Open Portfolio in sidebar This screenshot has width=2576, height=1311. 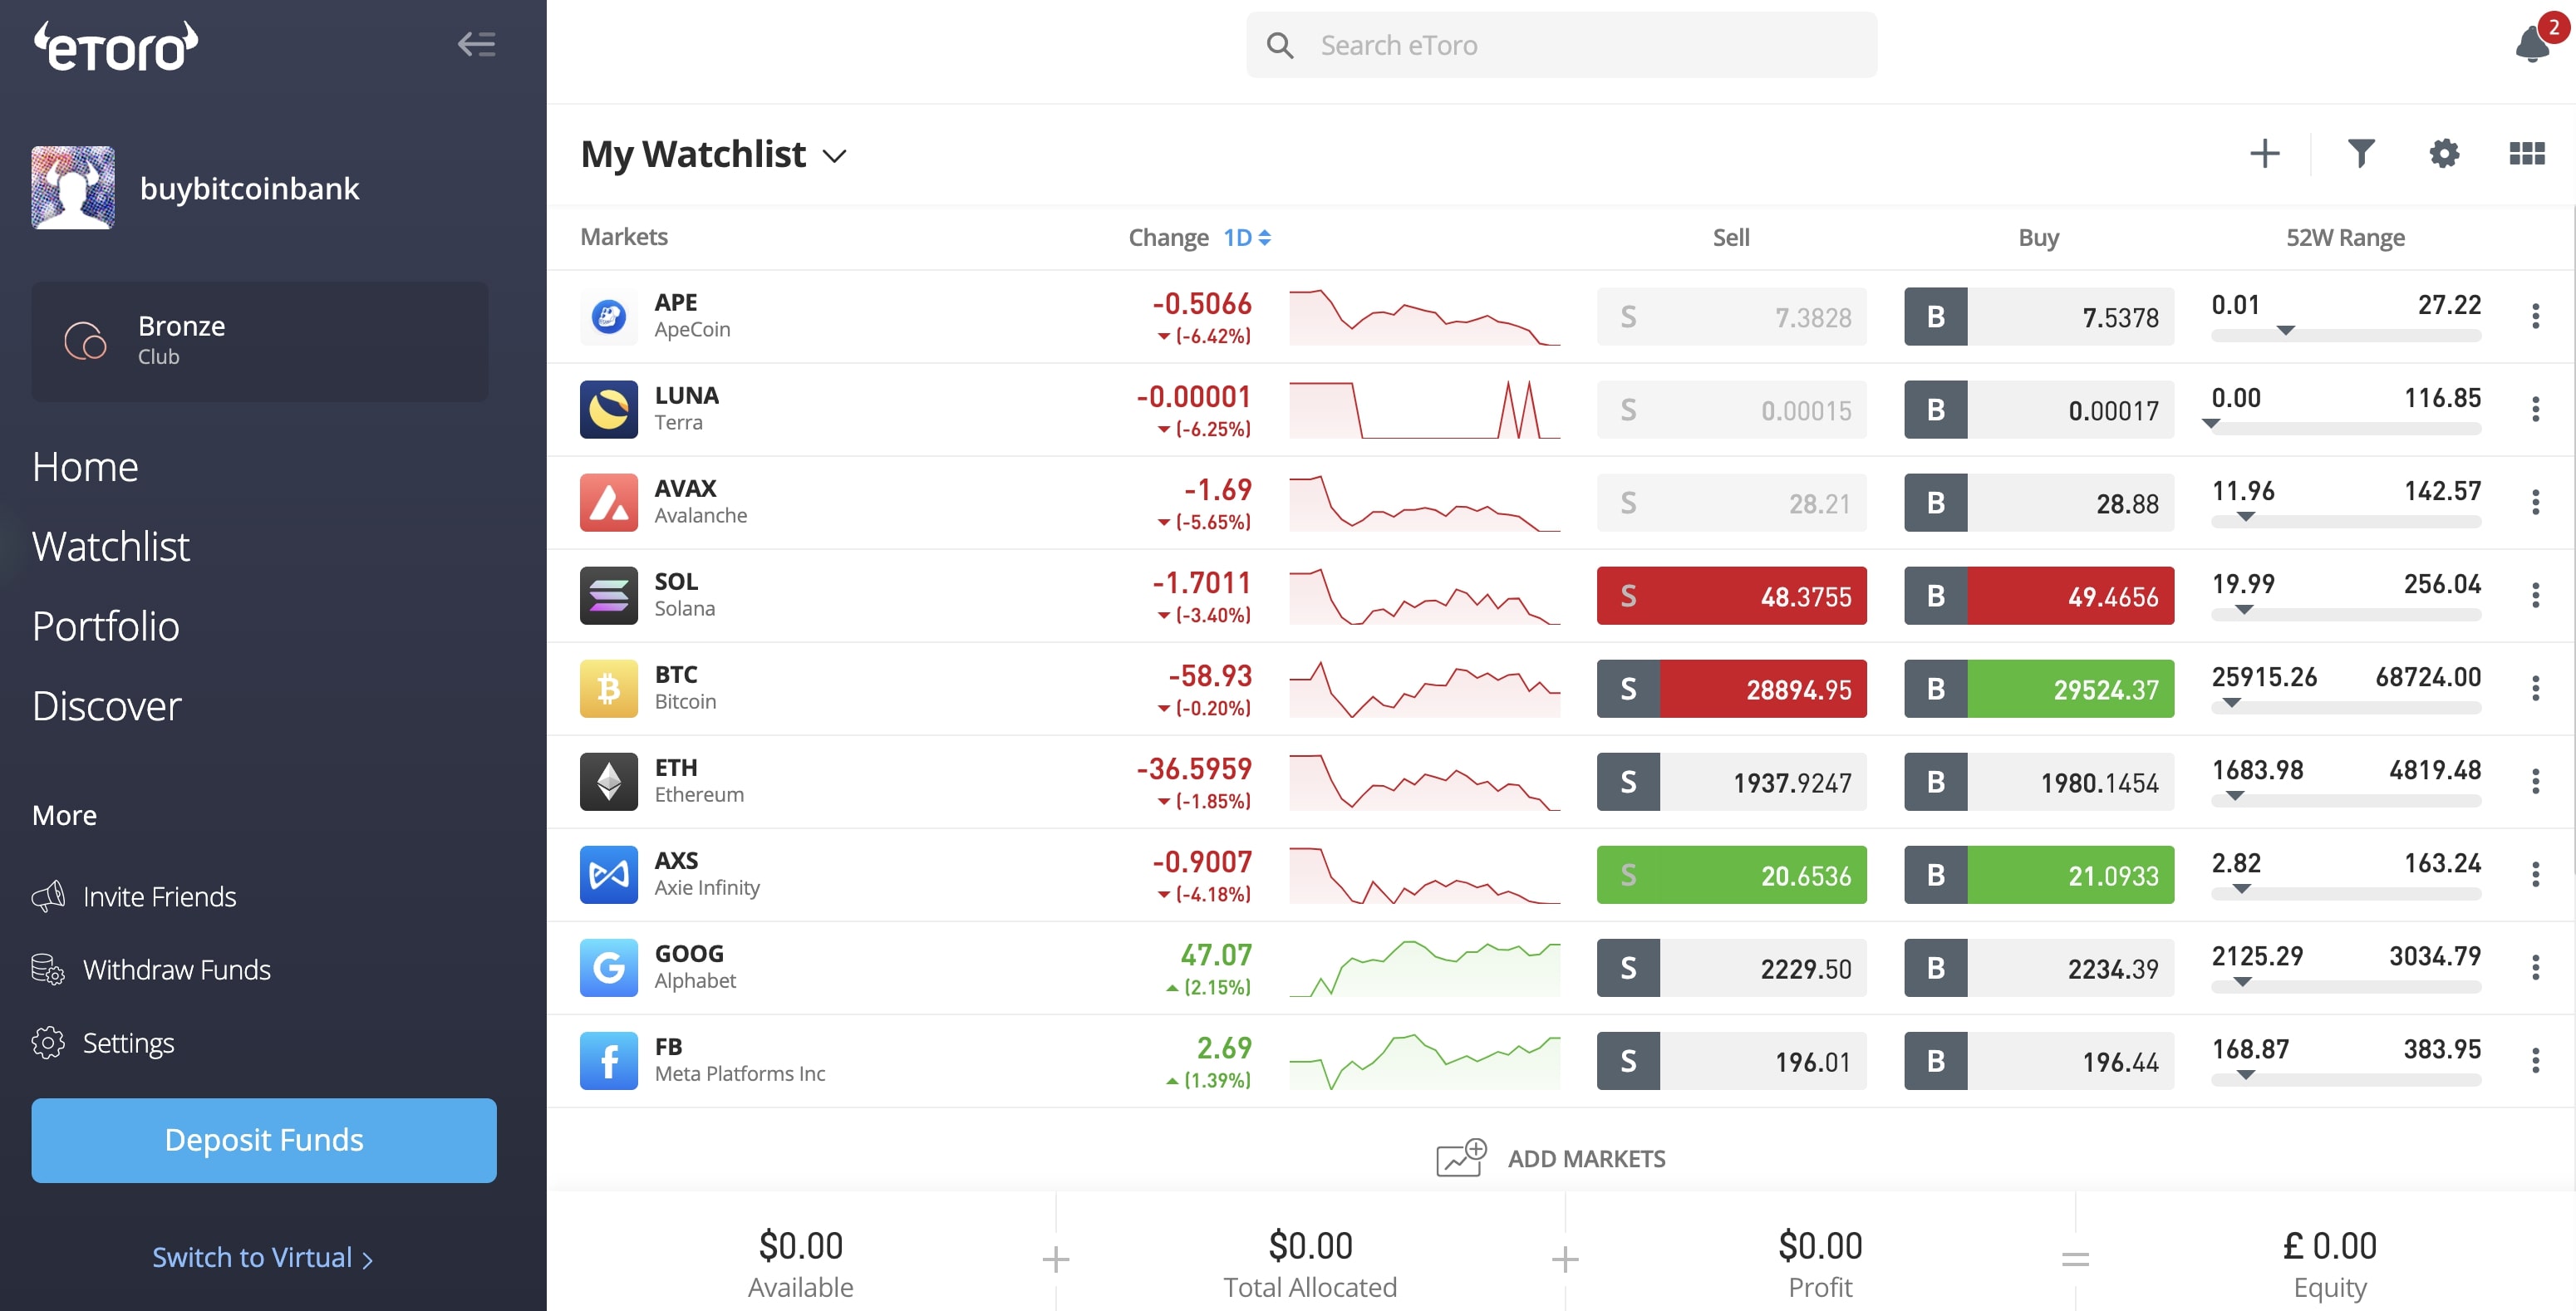(x=106, y=627)
